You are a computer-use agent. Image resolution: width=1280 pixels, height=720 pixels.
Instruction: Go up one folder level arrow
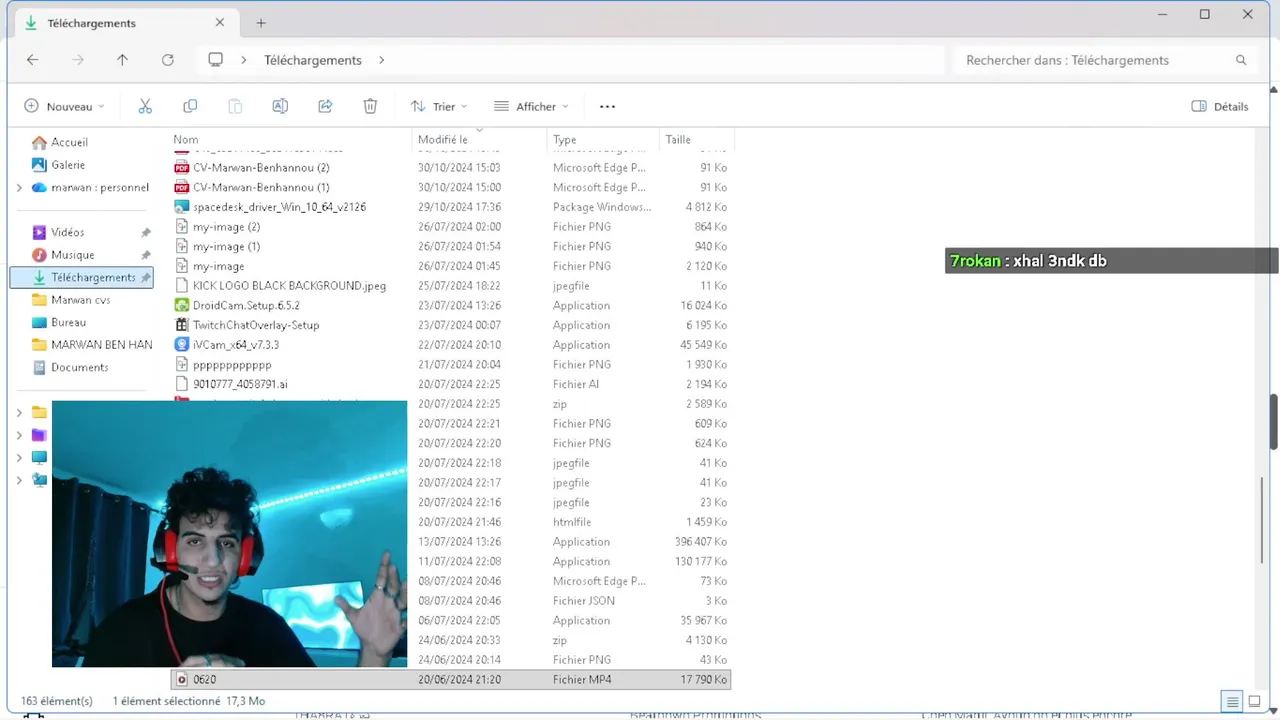pyautogui.click(x=122, y=60)
